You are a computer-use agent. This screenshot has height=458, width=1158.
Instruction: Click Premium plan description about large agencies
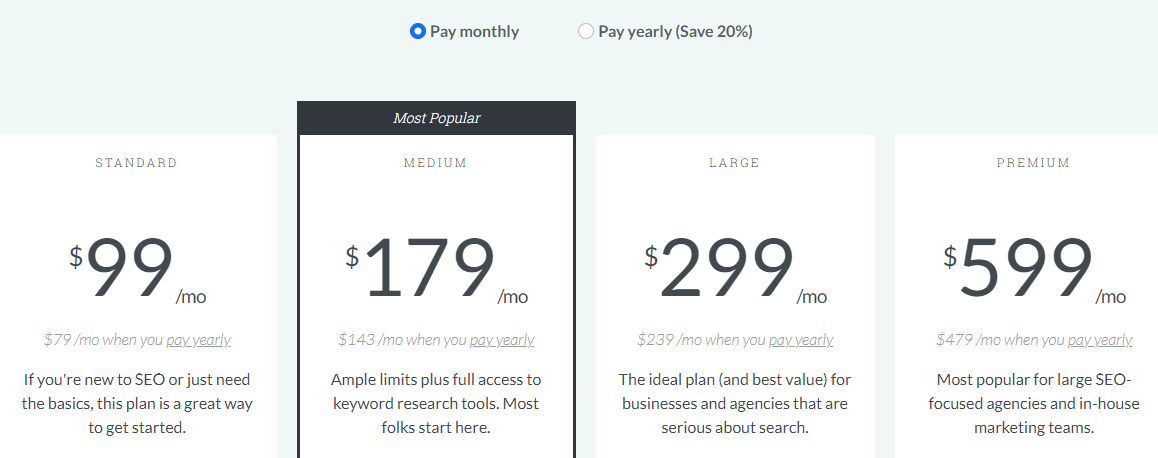pos(1034,403)
